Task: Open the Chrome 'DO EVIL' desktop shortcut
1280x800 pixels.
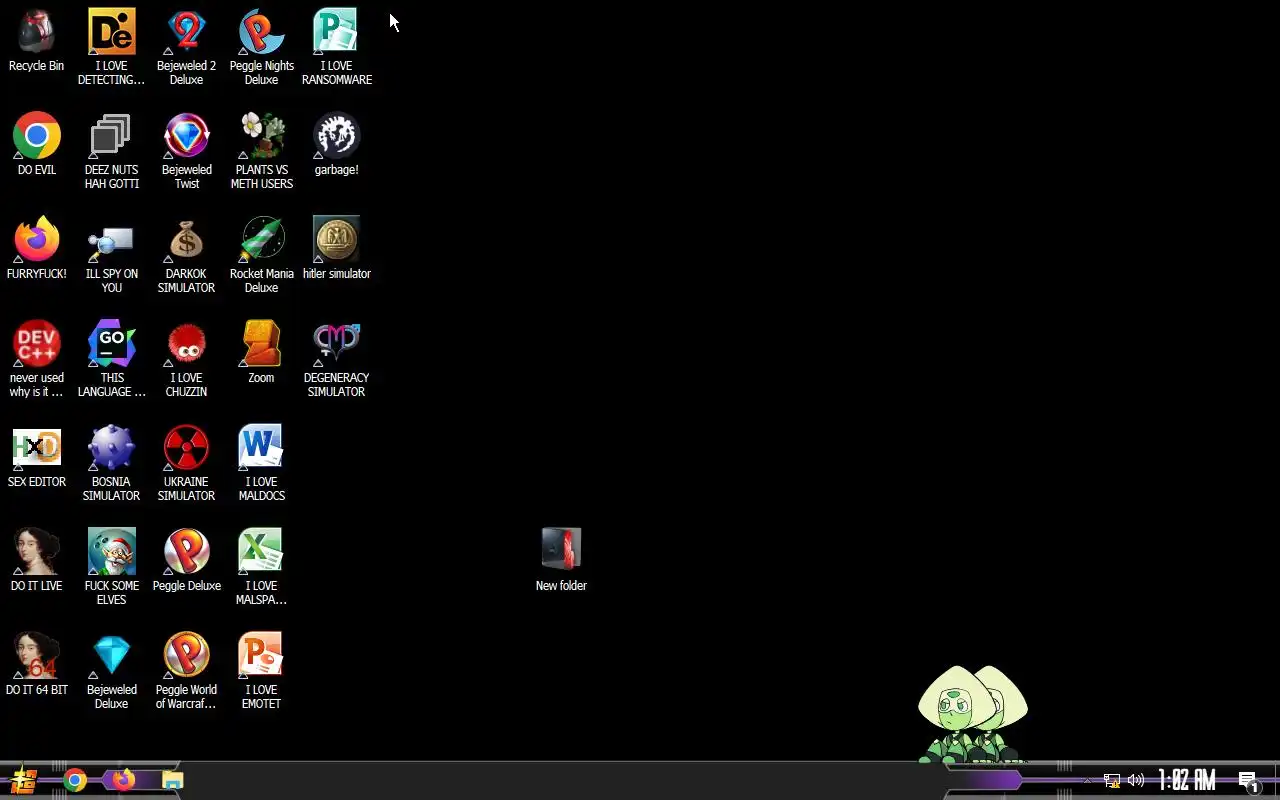Action: [x=36, y=135]
